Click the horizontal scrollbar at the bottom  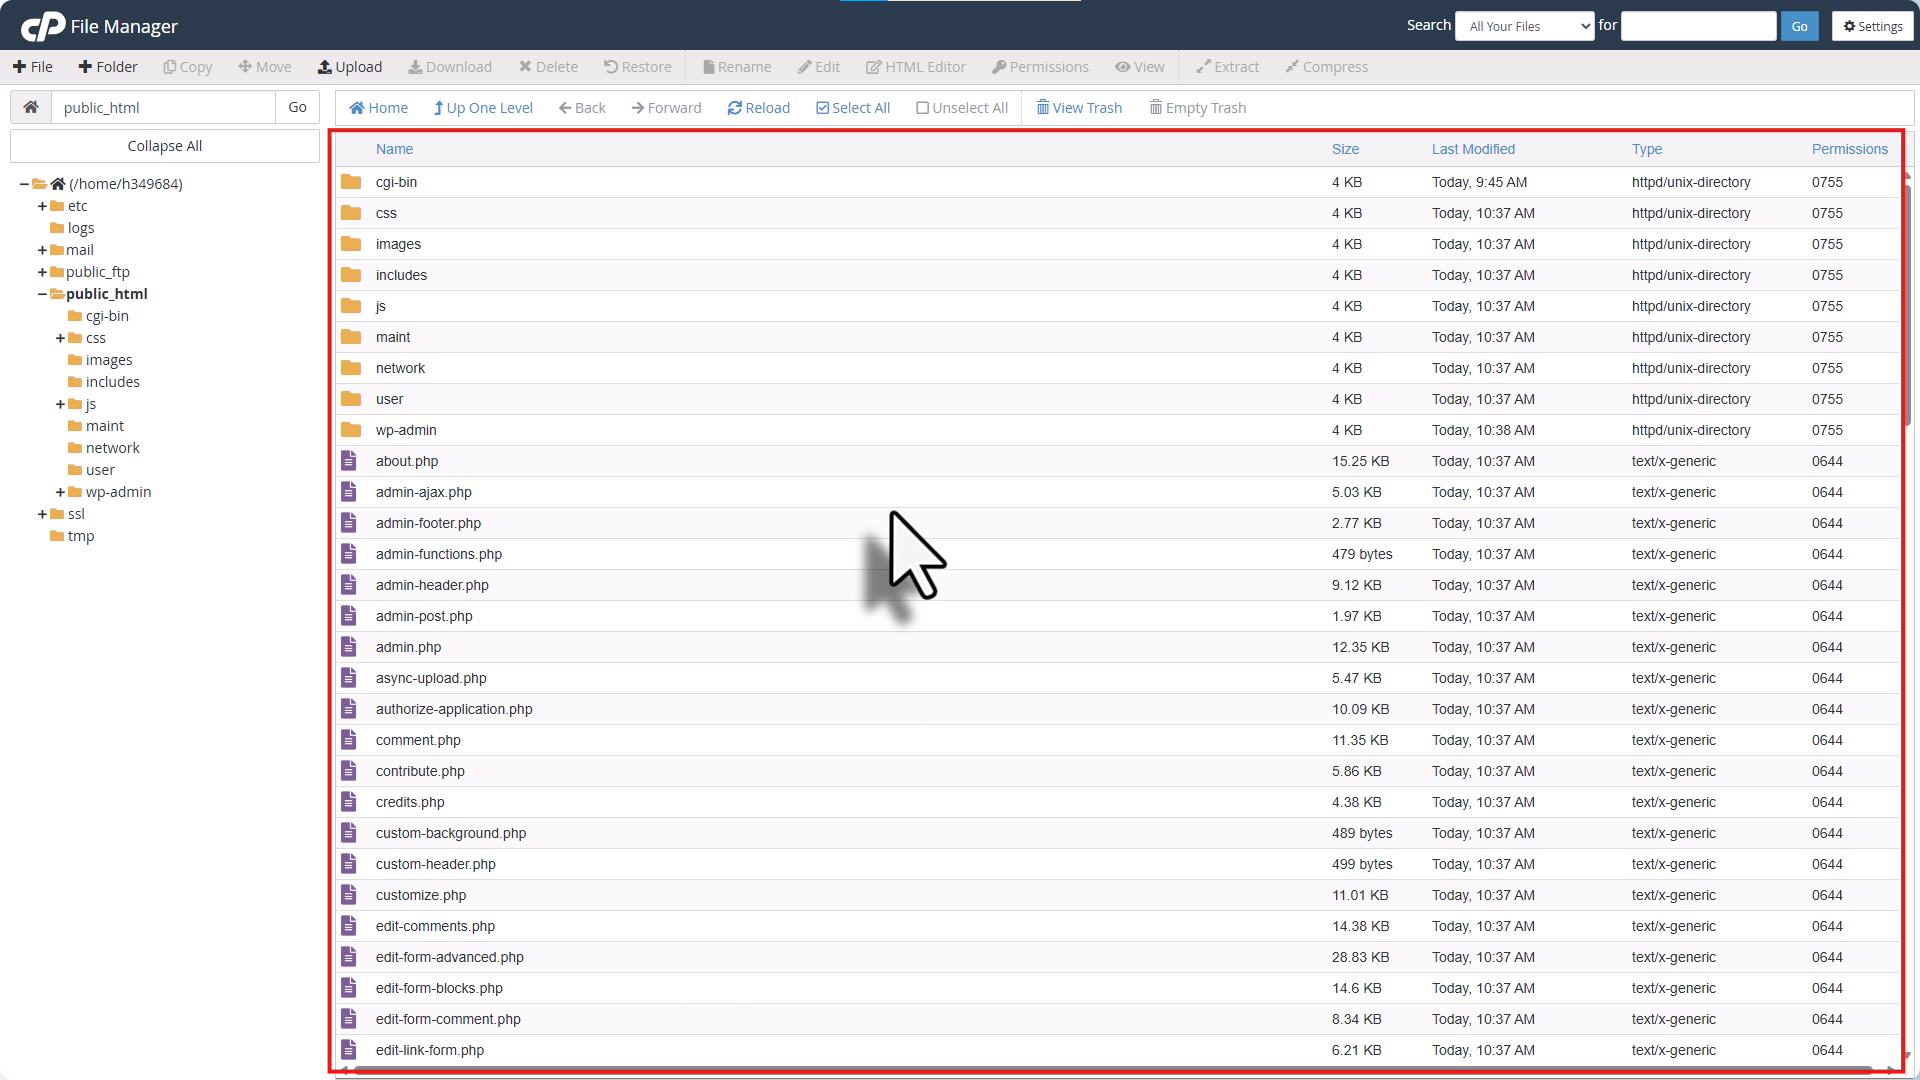(1112, 1071)
